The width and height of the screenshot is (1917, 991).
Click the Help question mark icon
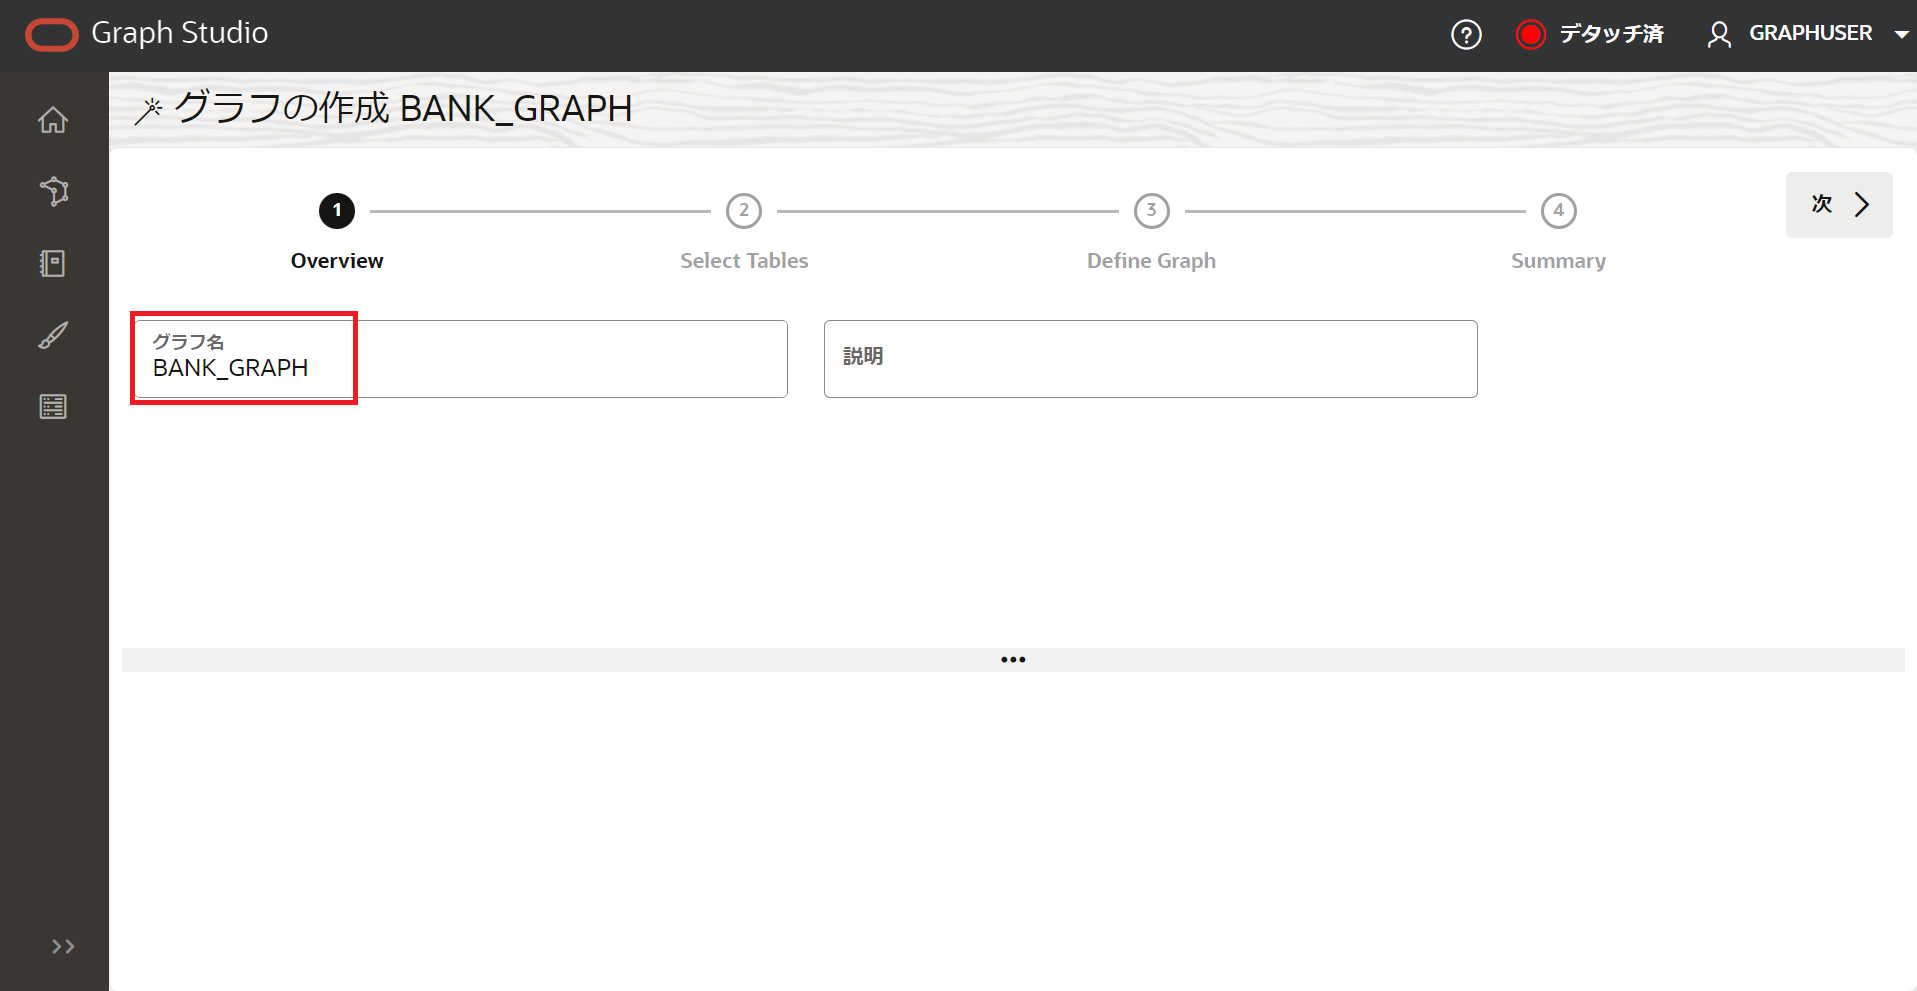[x=1466, y=35]
